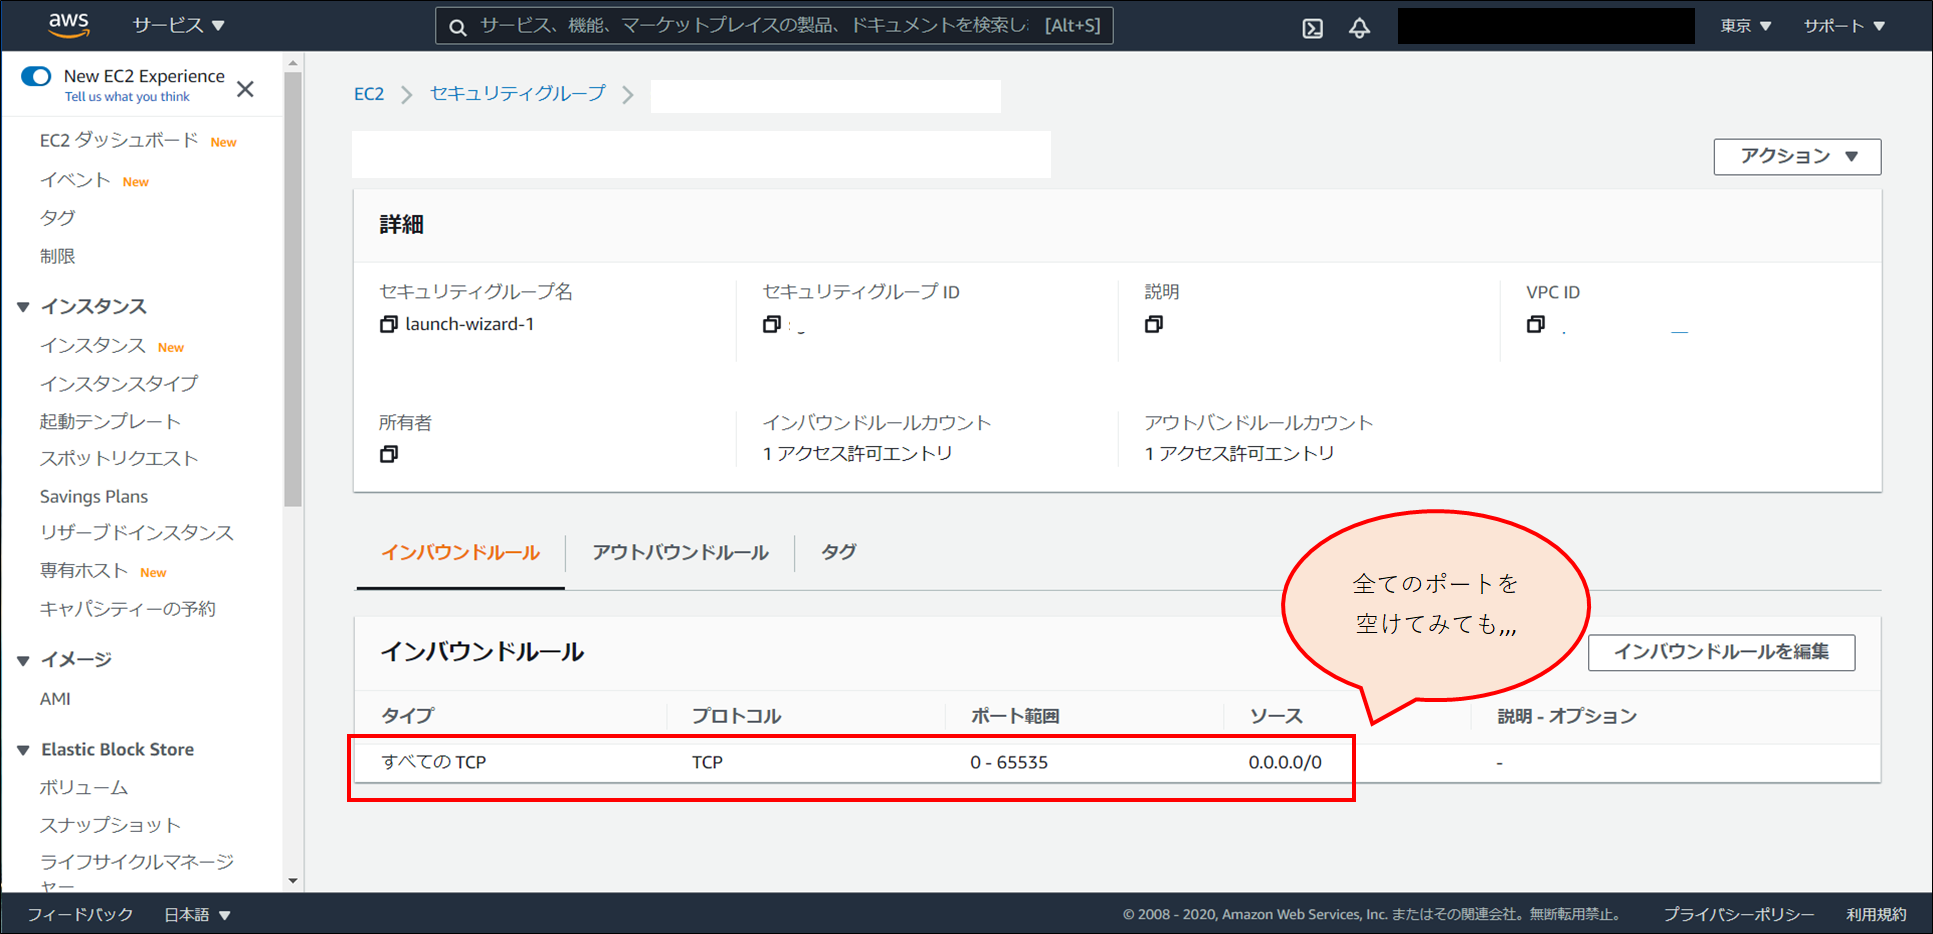Focus the AWS service search field

tap(774, 26)
